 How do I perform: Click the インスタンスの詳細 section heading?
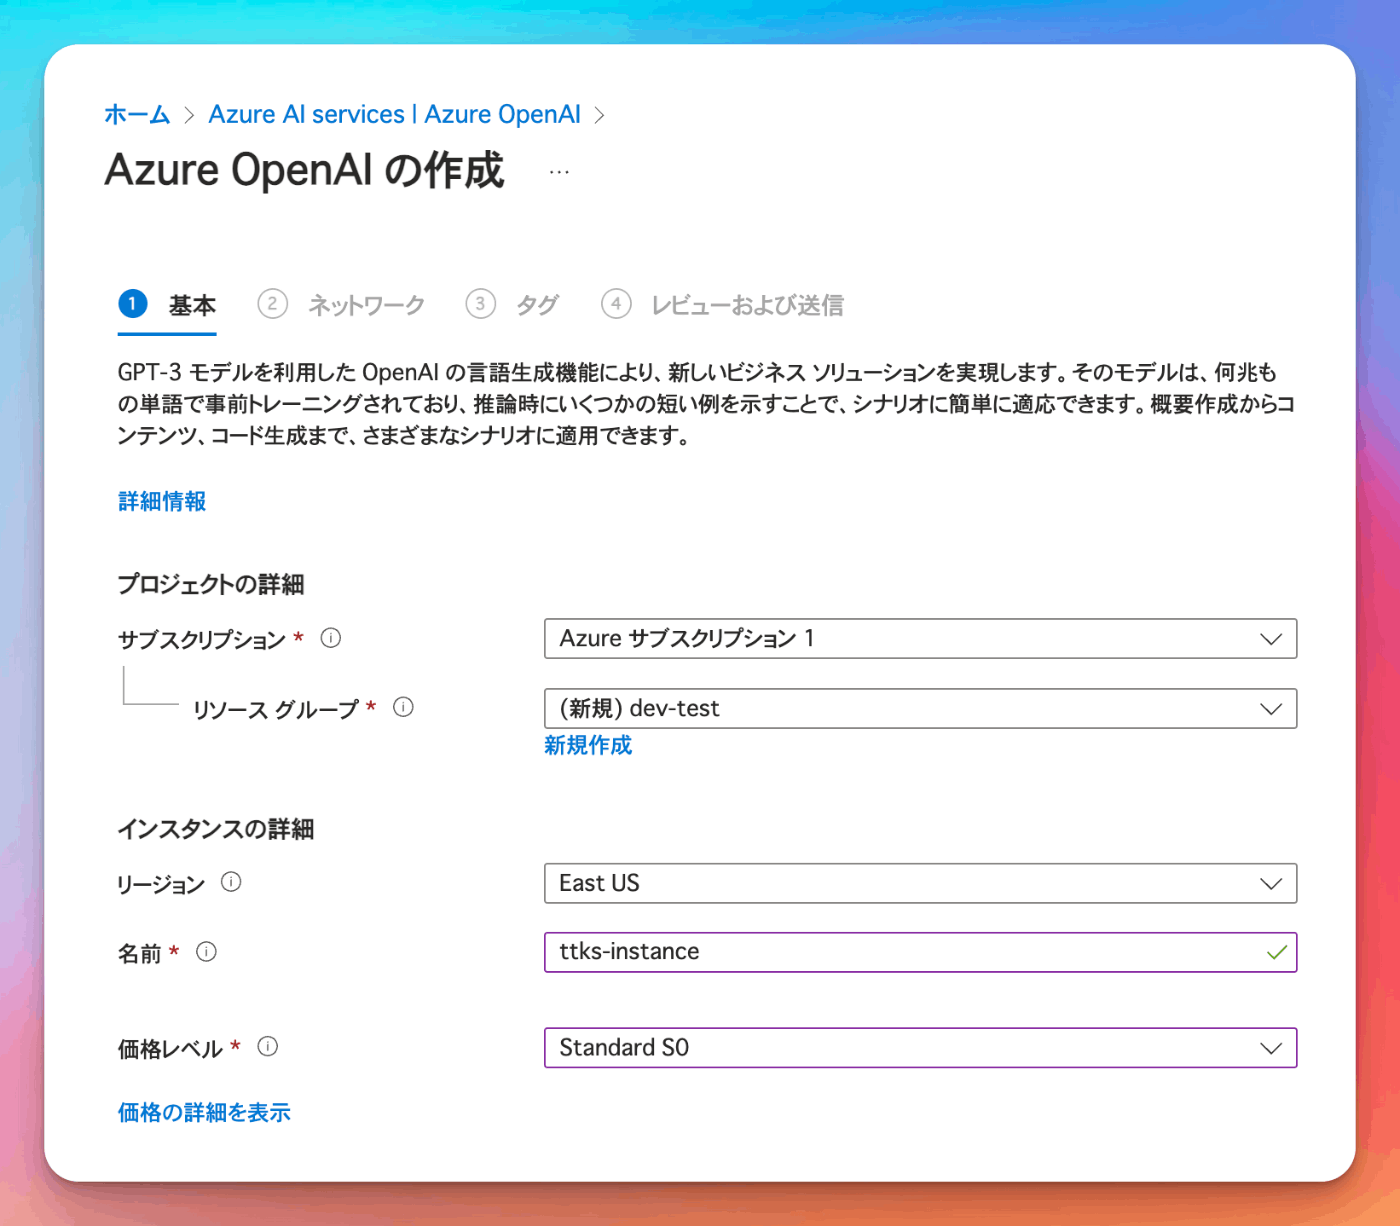pyautogui.click(x=216, y=829)
